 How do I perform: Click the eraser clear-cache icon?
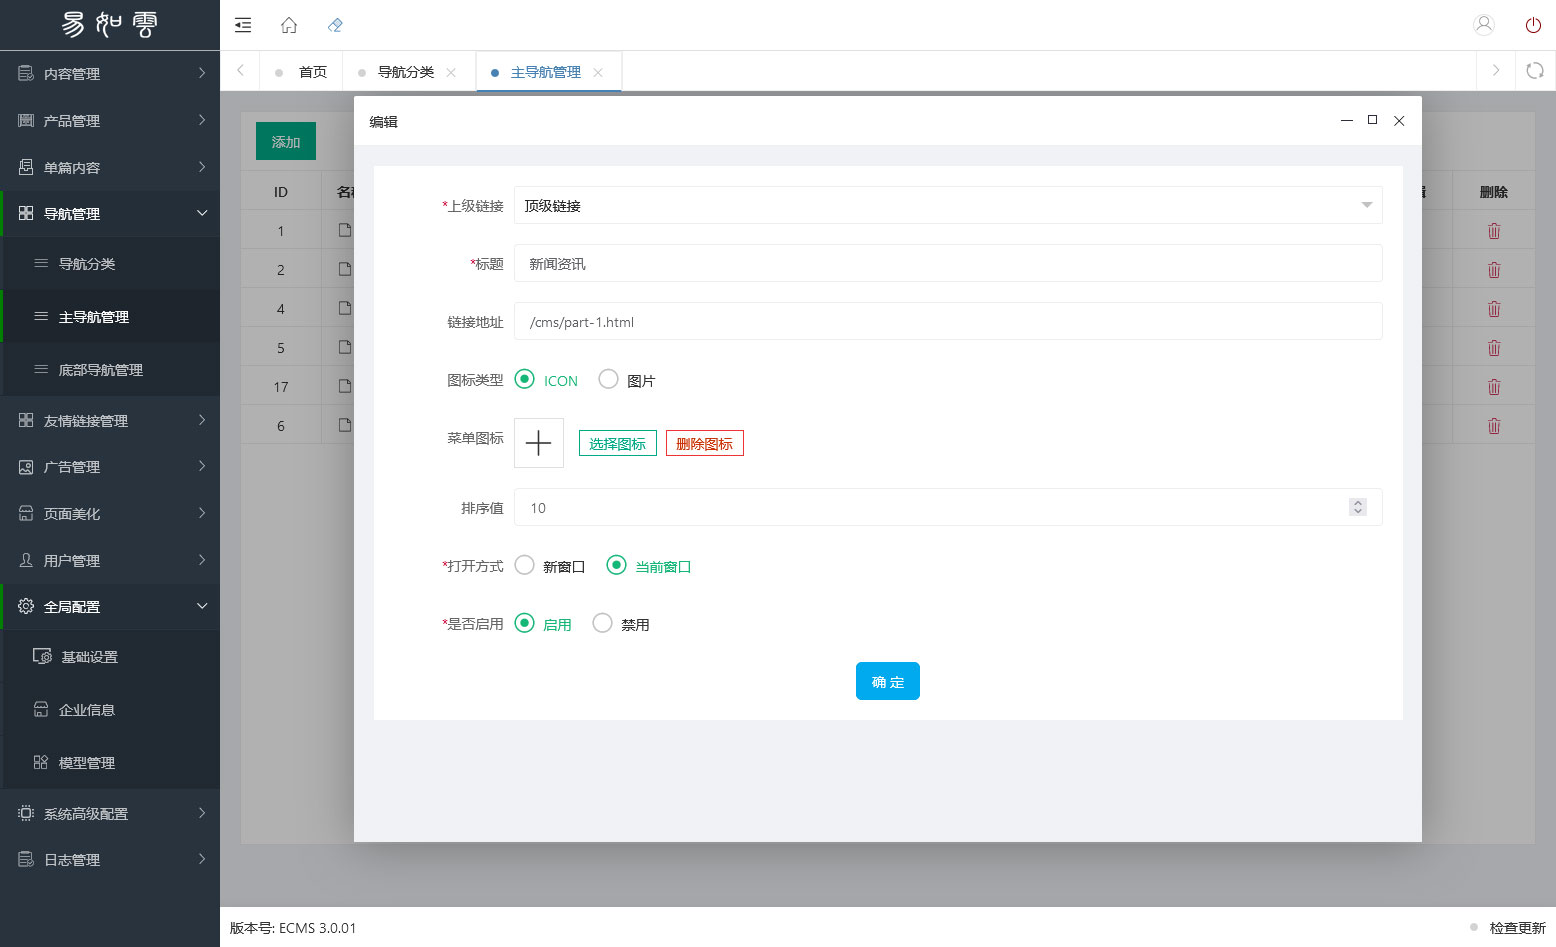(x=335, y=25)
